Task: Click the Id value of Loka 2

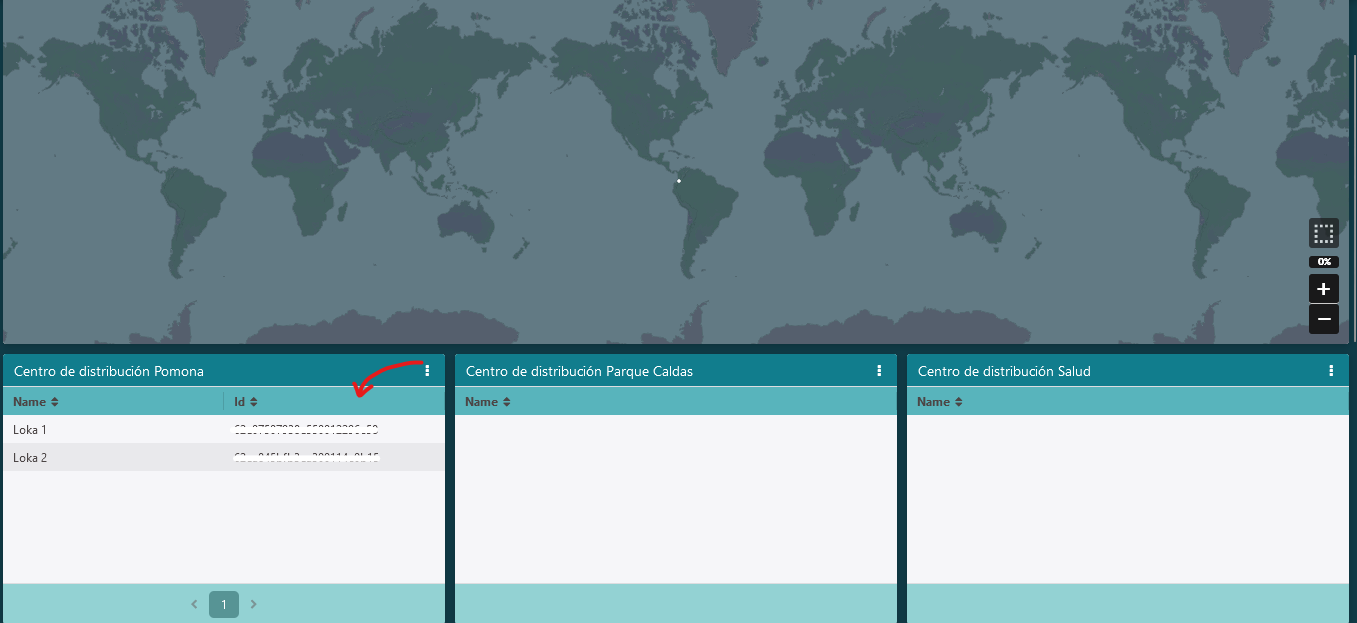Action: point(306,458)
